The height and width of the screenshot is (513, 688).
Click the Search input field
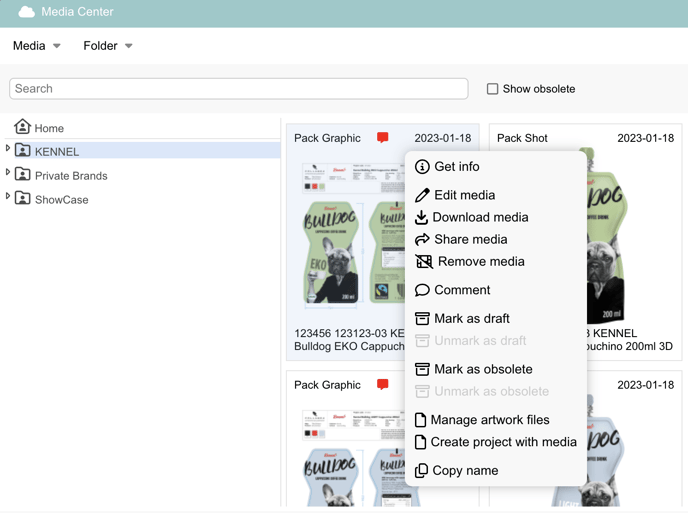(239, 89)
